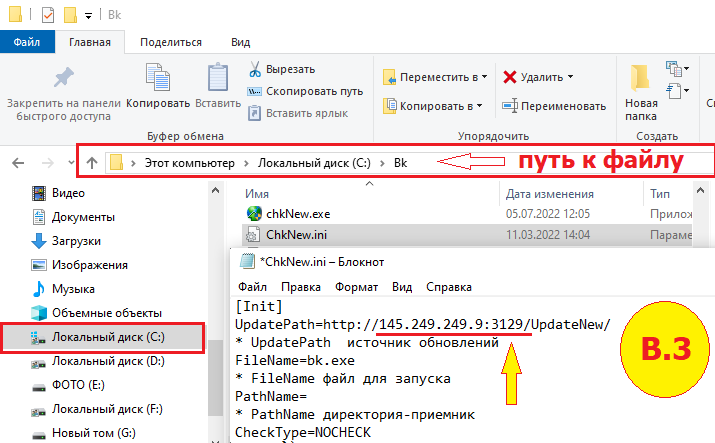The height and width of the screenshot is (443, 715).
Task: Open Notepad Edit menu
Action: 299,286
